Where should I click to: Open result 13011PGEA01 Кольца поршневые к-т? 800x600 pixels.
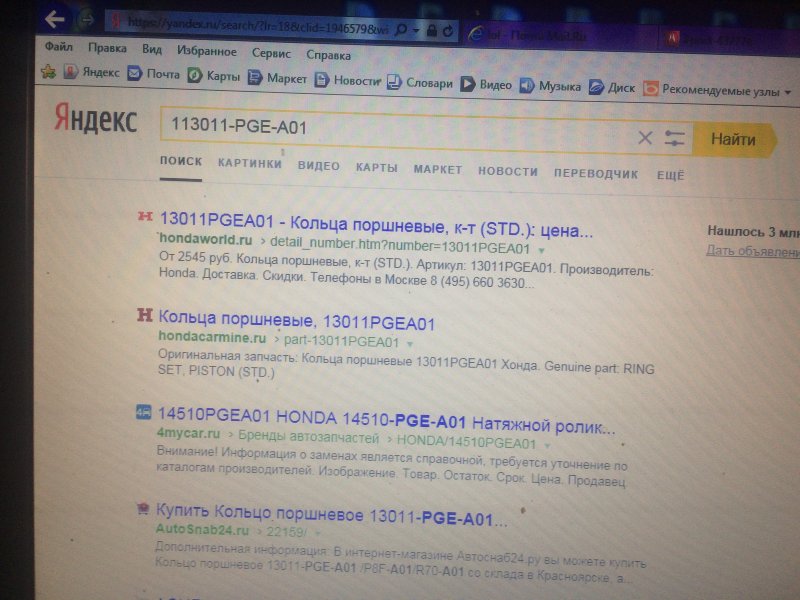pyautogui.click(x=377, y=225)
